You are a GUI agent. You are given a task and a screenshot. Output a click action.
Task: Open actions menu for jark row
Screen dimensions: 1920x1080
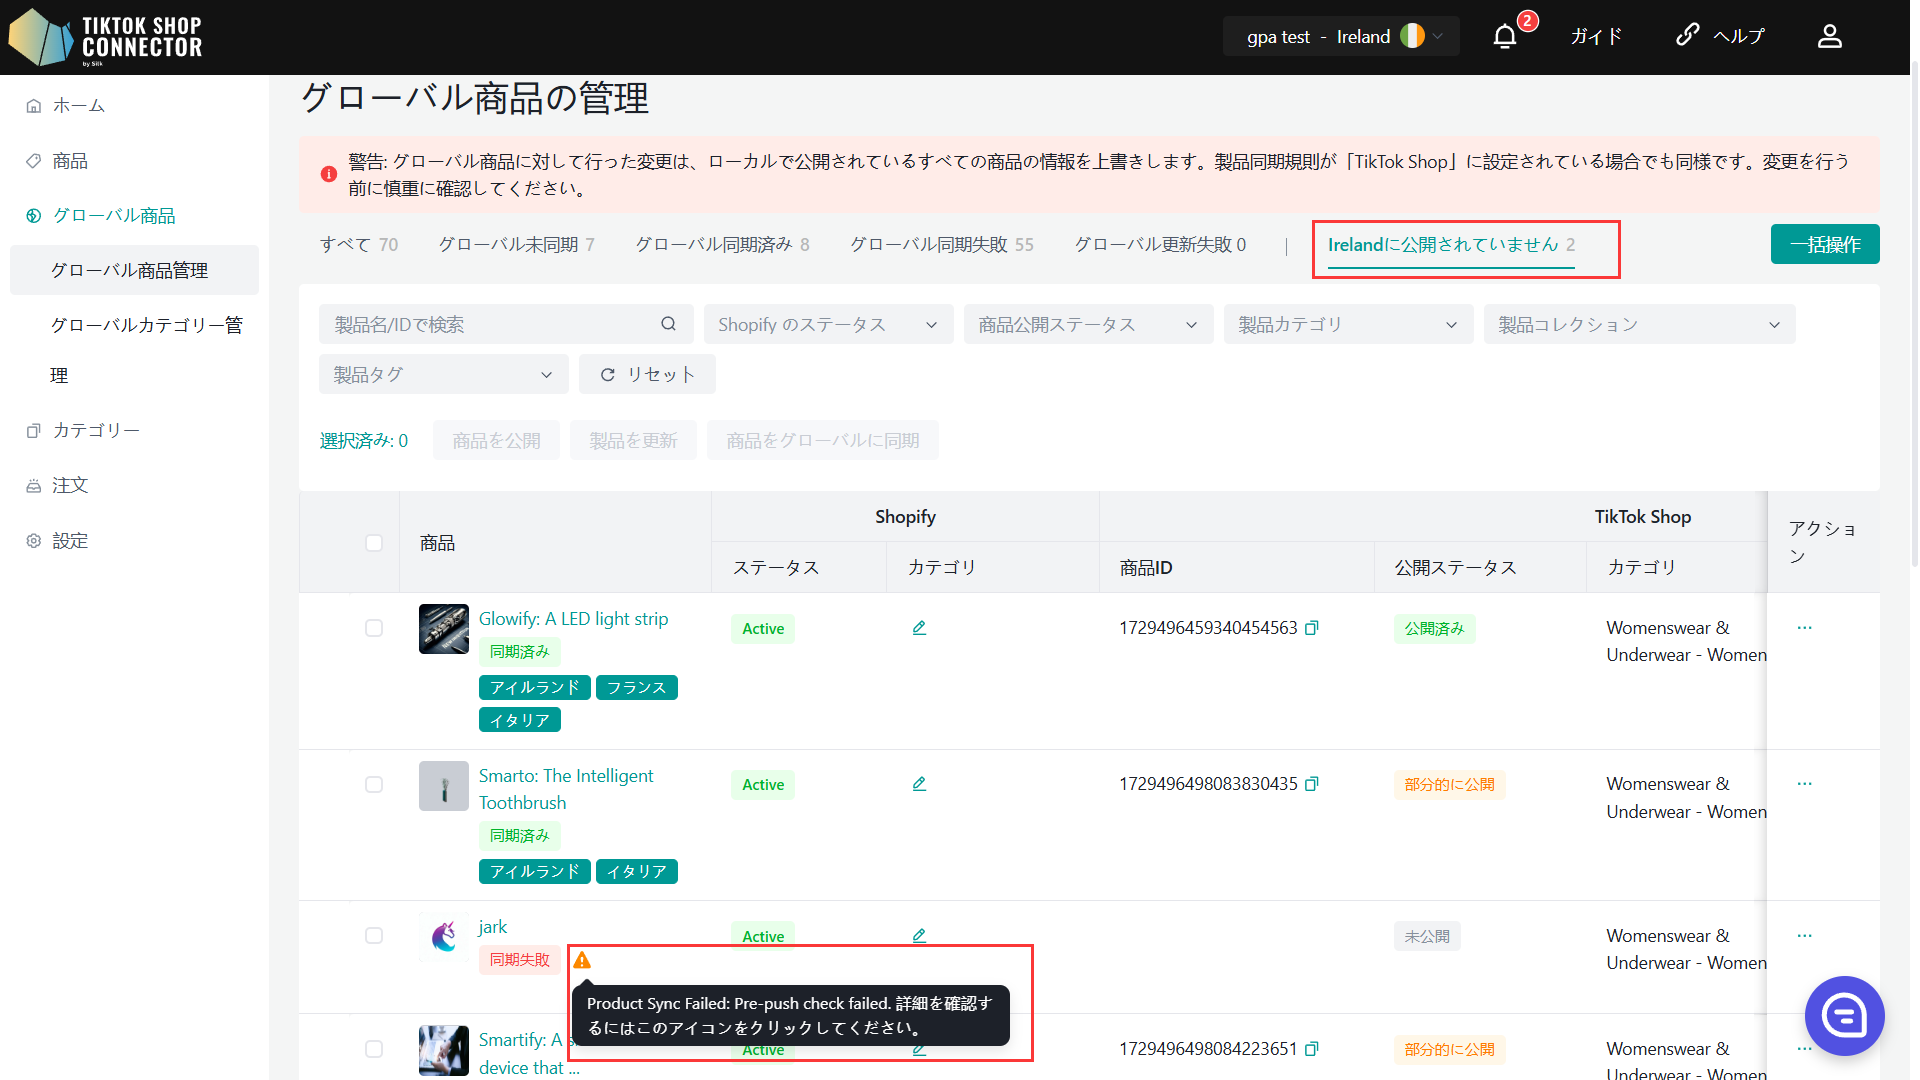coord(1804,936)
